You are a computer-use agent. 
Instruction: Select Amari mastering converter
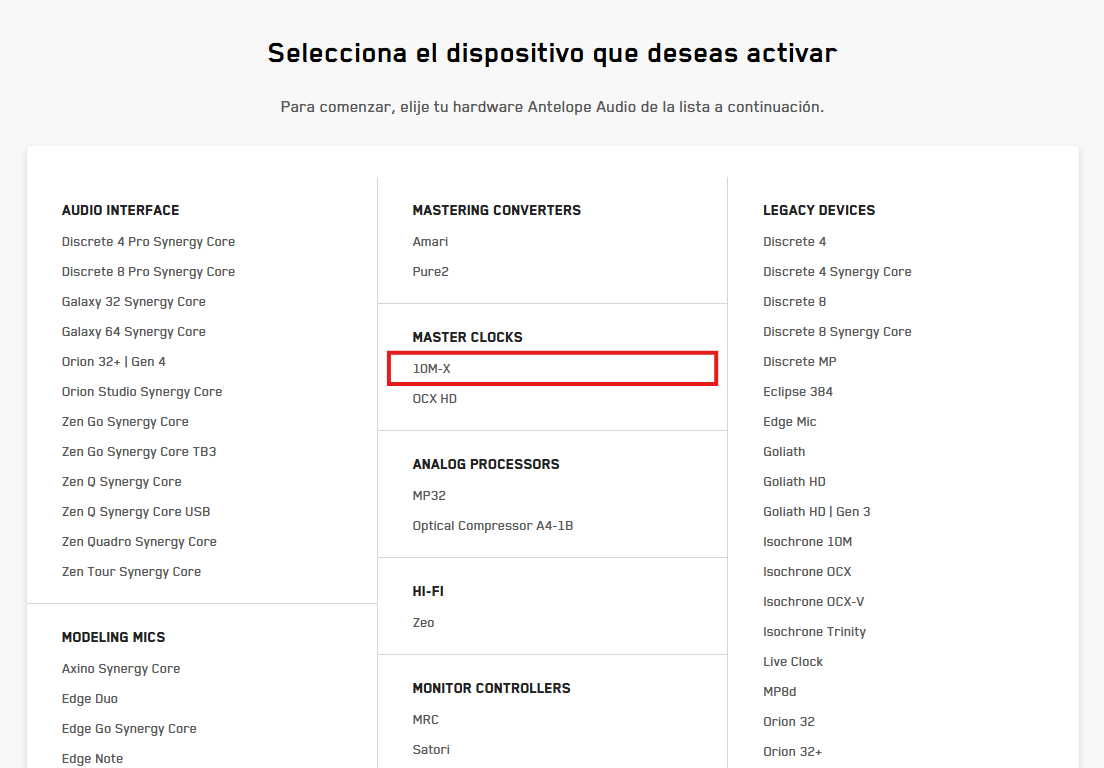pos(430,241)
